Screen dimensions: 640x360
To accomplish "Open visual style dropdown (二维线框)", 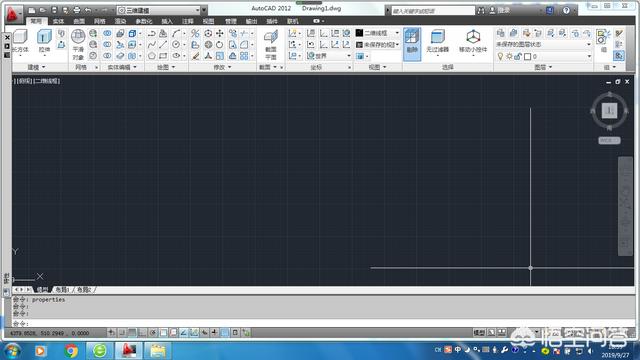I will coord(378,33).
